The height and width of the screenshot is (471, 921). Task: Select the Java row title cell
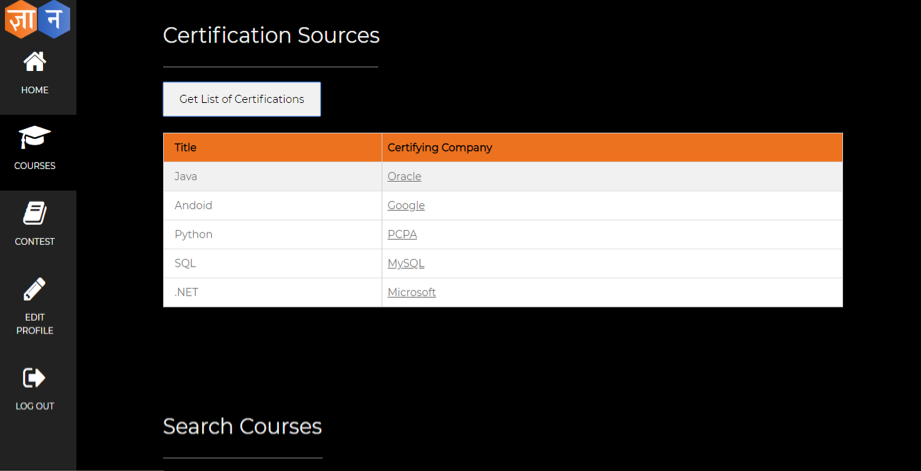(186, 176)
